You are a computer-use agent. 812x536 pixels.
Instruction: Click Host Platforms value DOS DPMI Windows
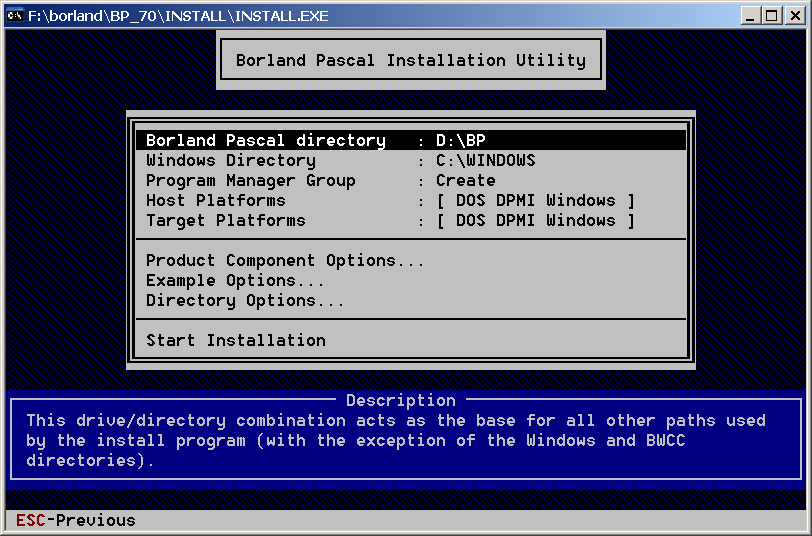pyautogui.click(x=535, y=200)
